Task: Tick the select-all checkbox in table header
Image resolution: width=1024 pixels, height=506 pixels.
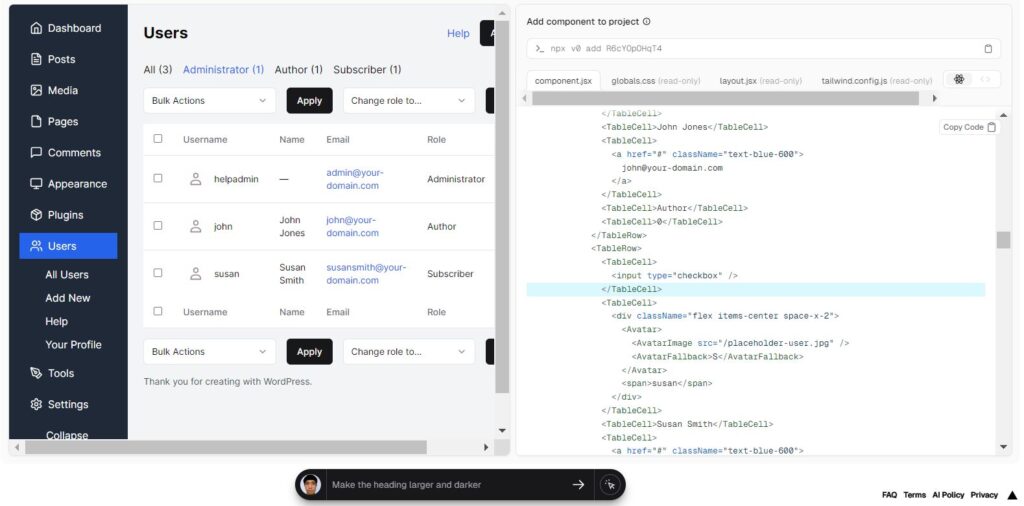Action: click(x=157, y=138)
